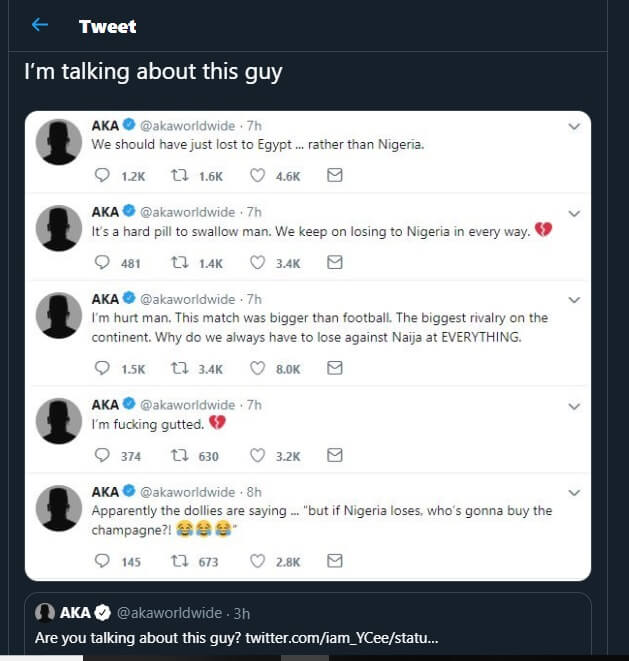Screen dimensions: 629x661
Task: Retweet the 'dollies are saying' tweet
Action: pos(181,561)
